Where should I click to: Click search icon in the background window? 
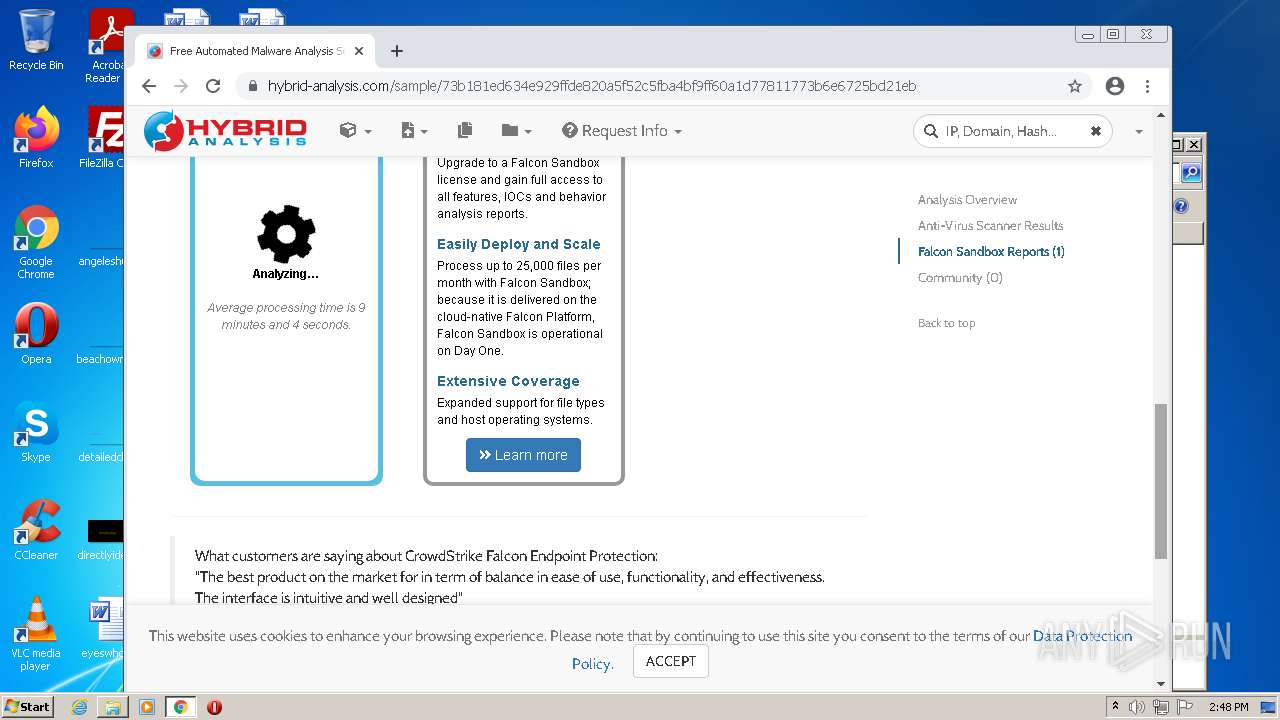coord(1190,173)
